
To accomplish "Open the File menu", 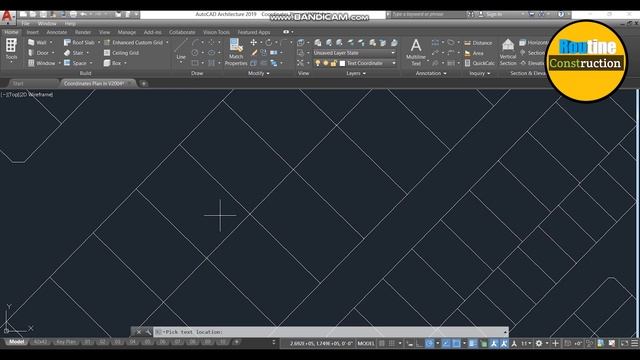I will 26,24.
